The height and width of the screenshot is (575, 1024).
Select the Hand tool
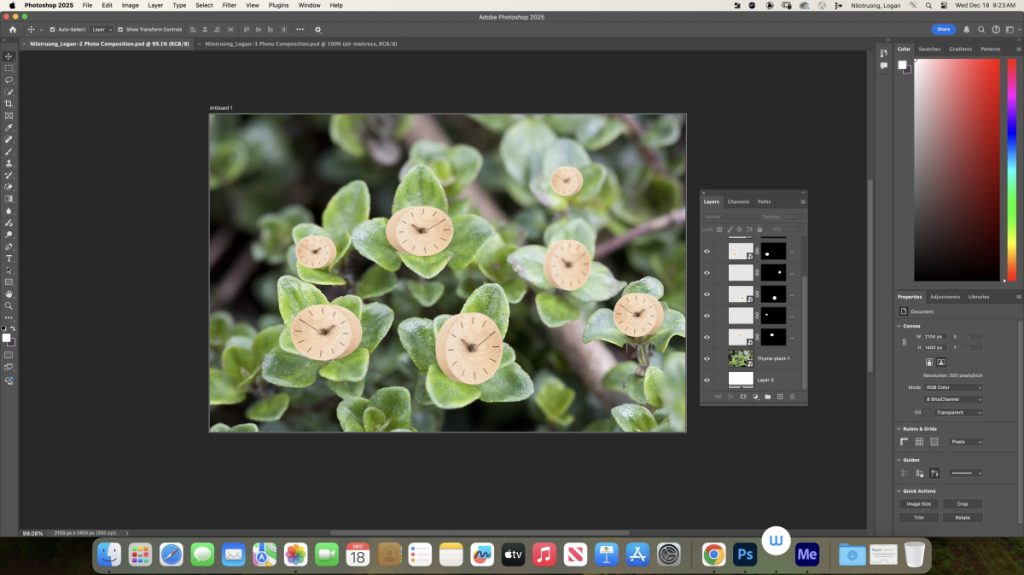[9, 294]
